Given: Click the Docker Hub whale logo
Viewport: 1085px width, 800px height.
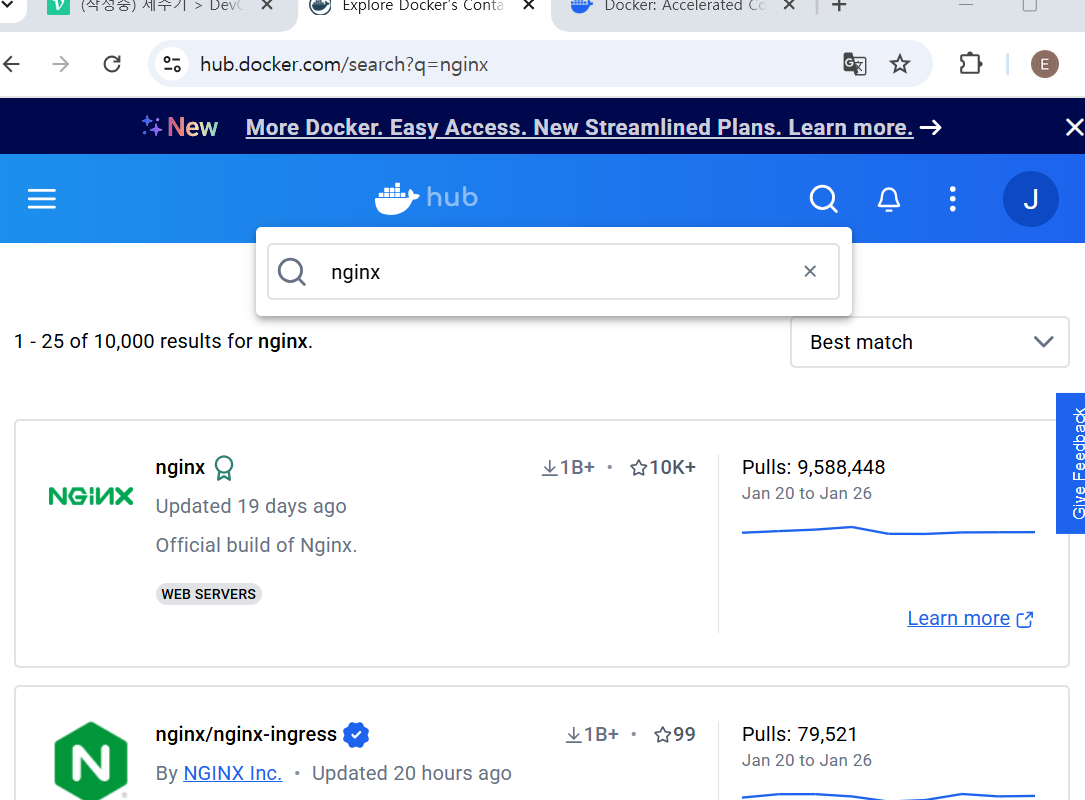Looking at the screenshot, I should [426, 198].
